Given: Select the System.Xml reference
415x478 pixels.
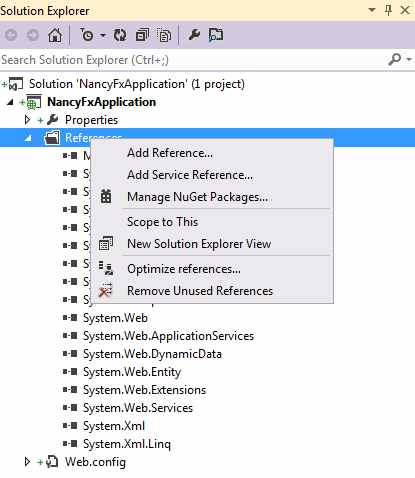Looking at the screenshot, I should click(x=114, y=426).
